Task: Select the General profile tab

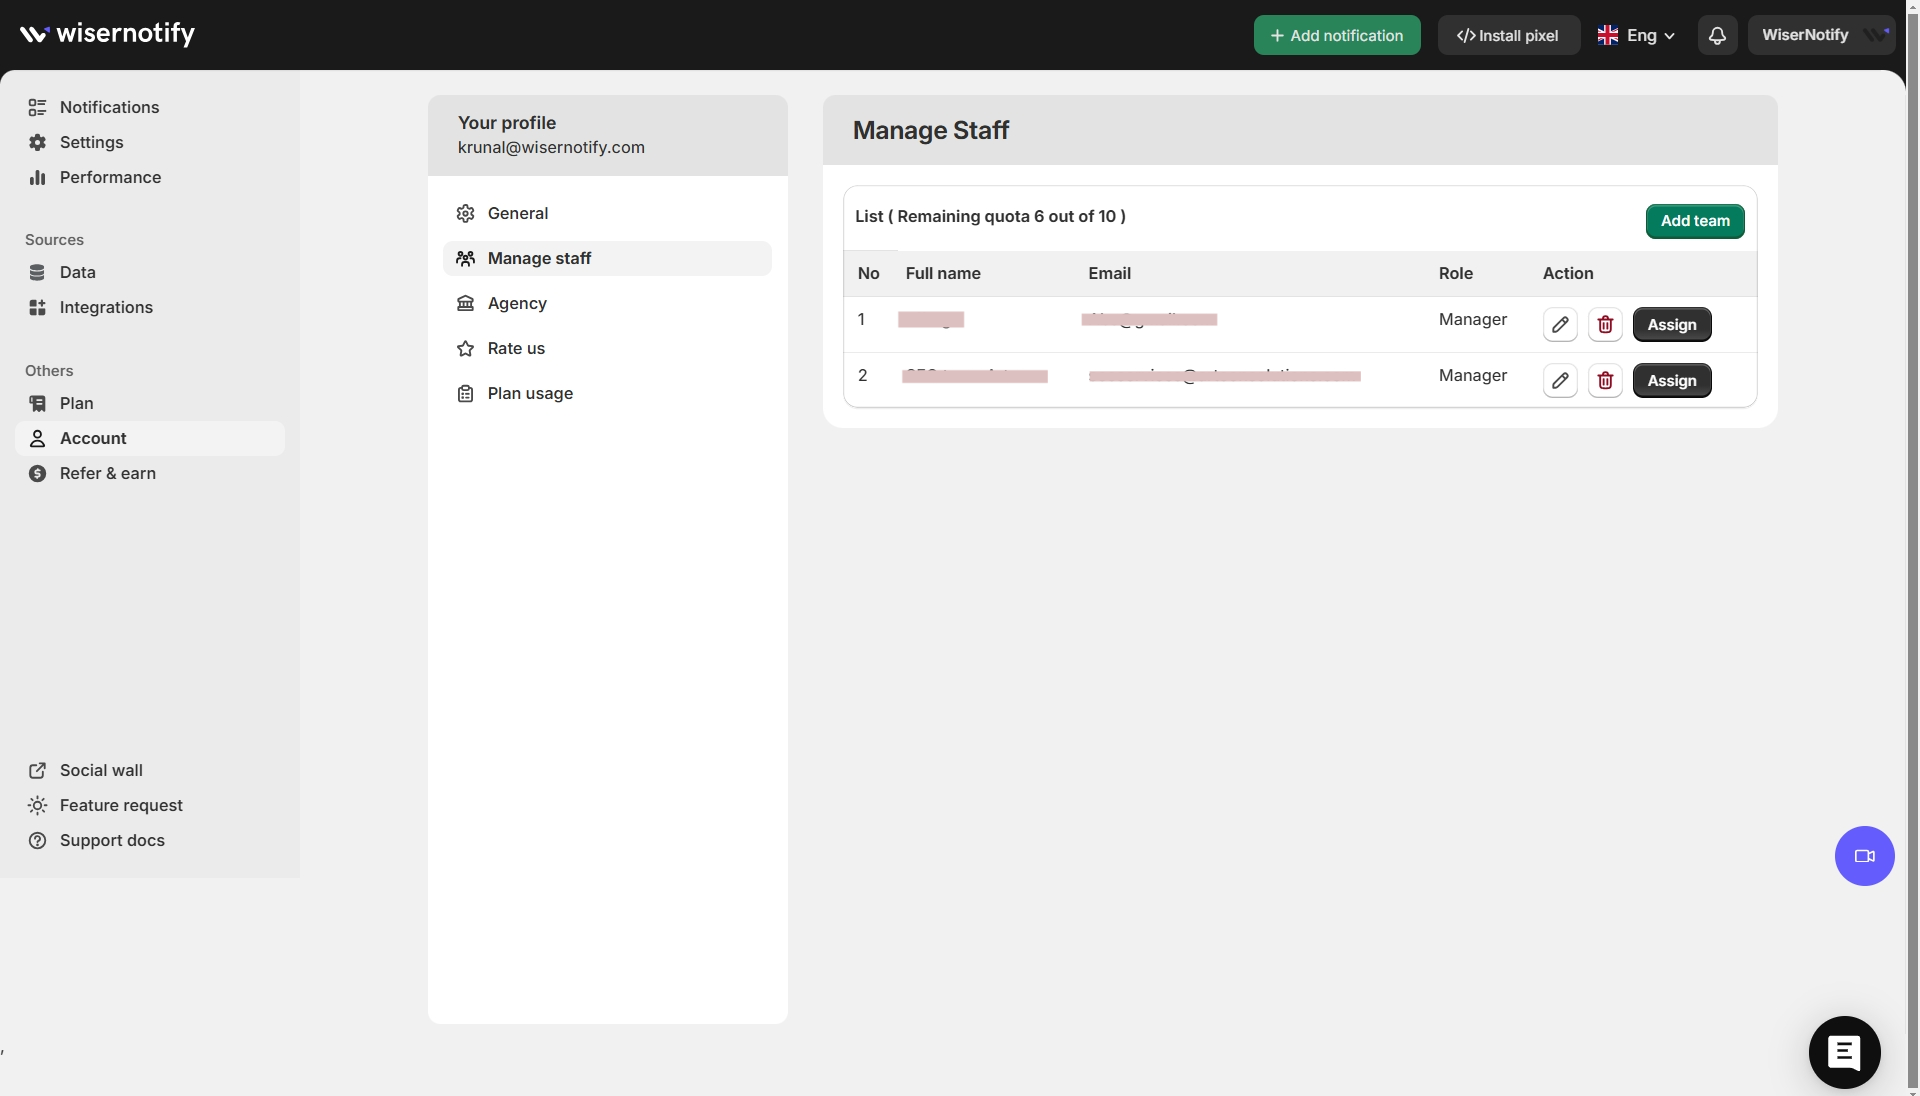Action: 607,213
